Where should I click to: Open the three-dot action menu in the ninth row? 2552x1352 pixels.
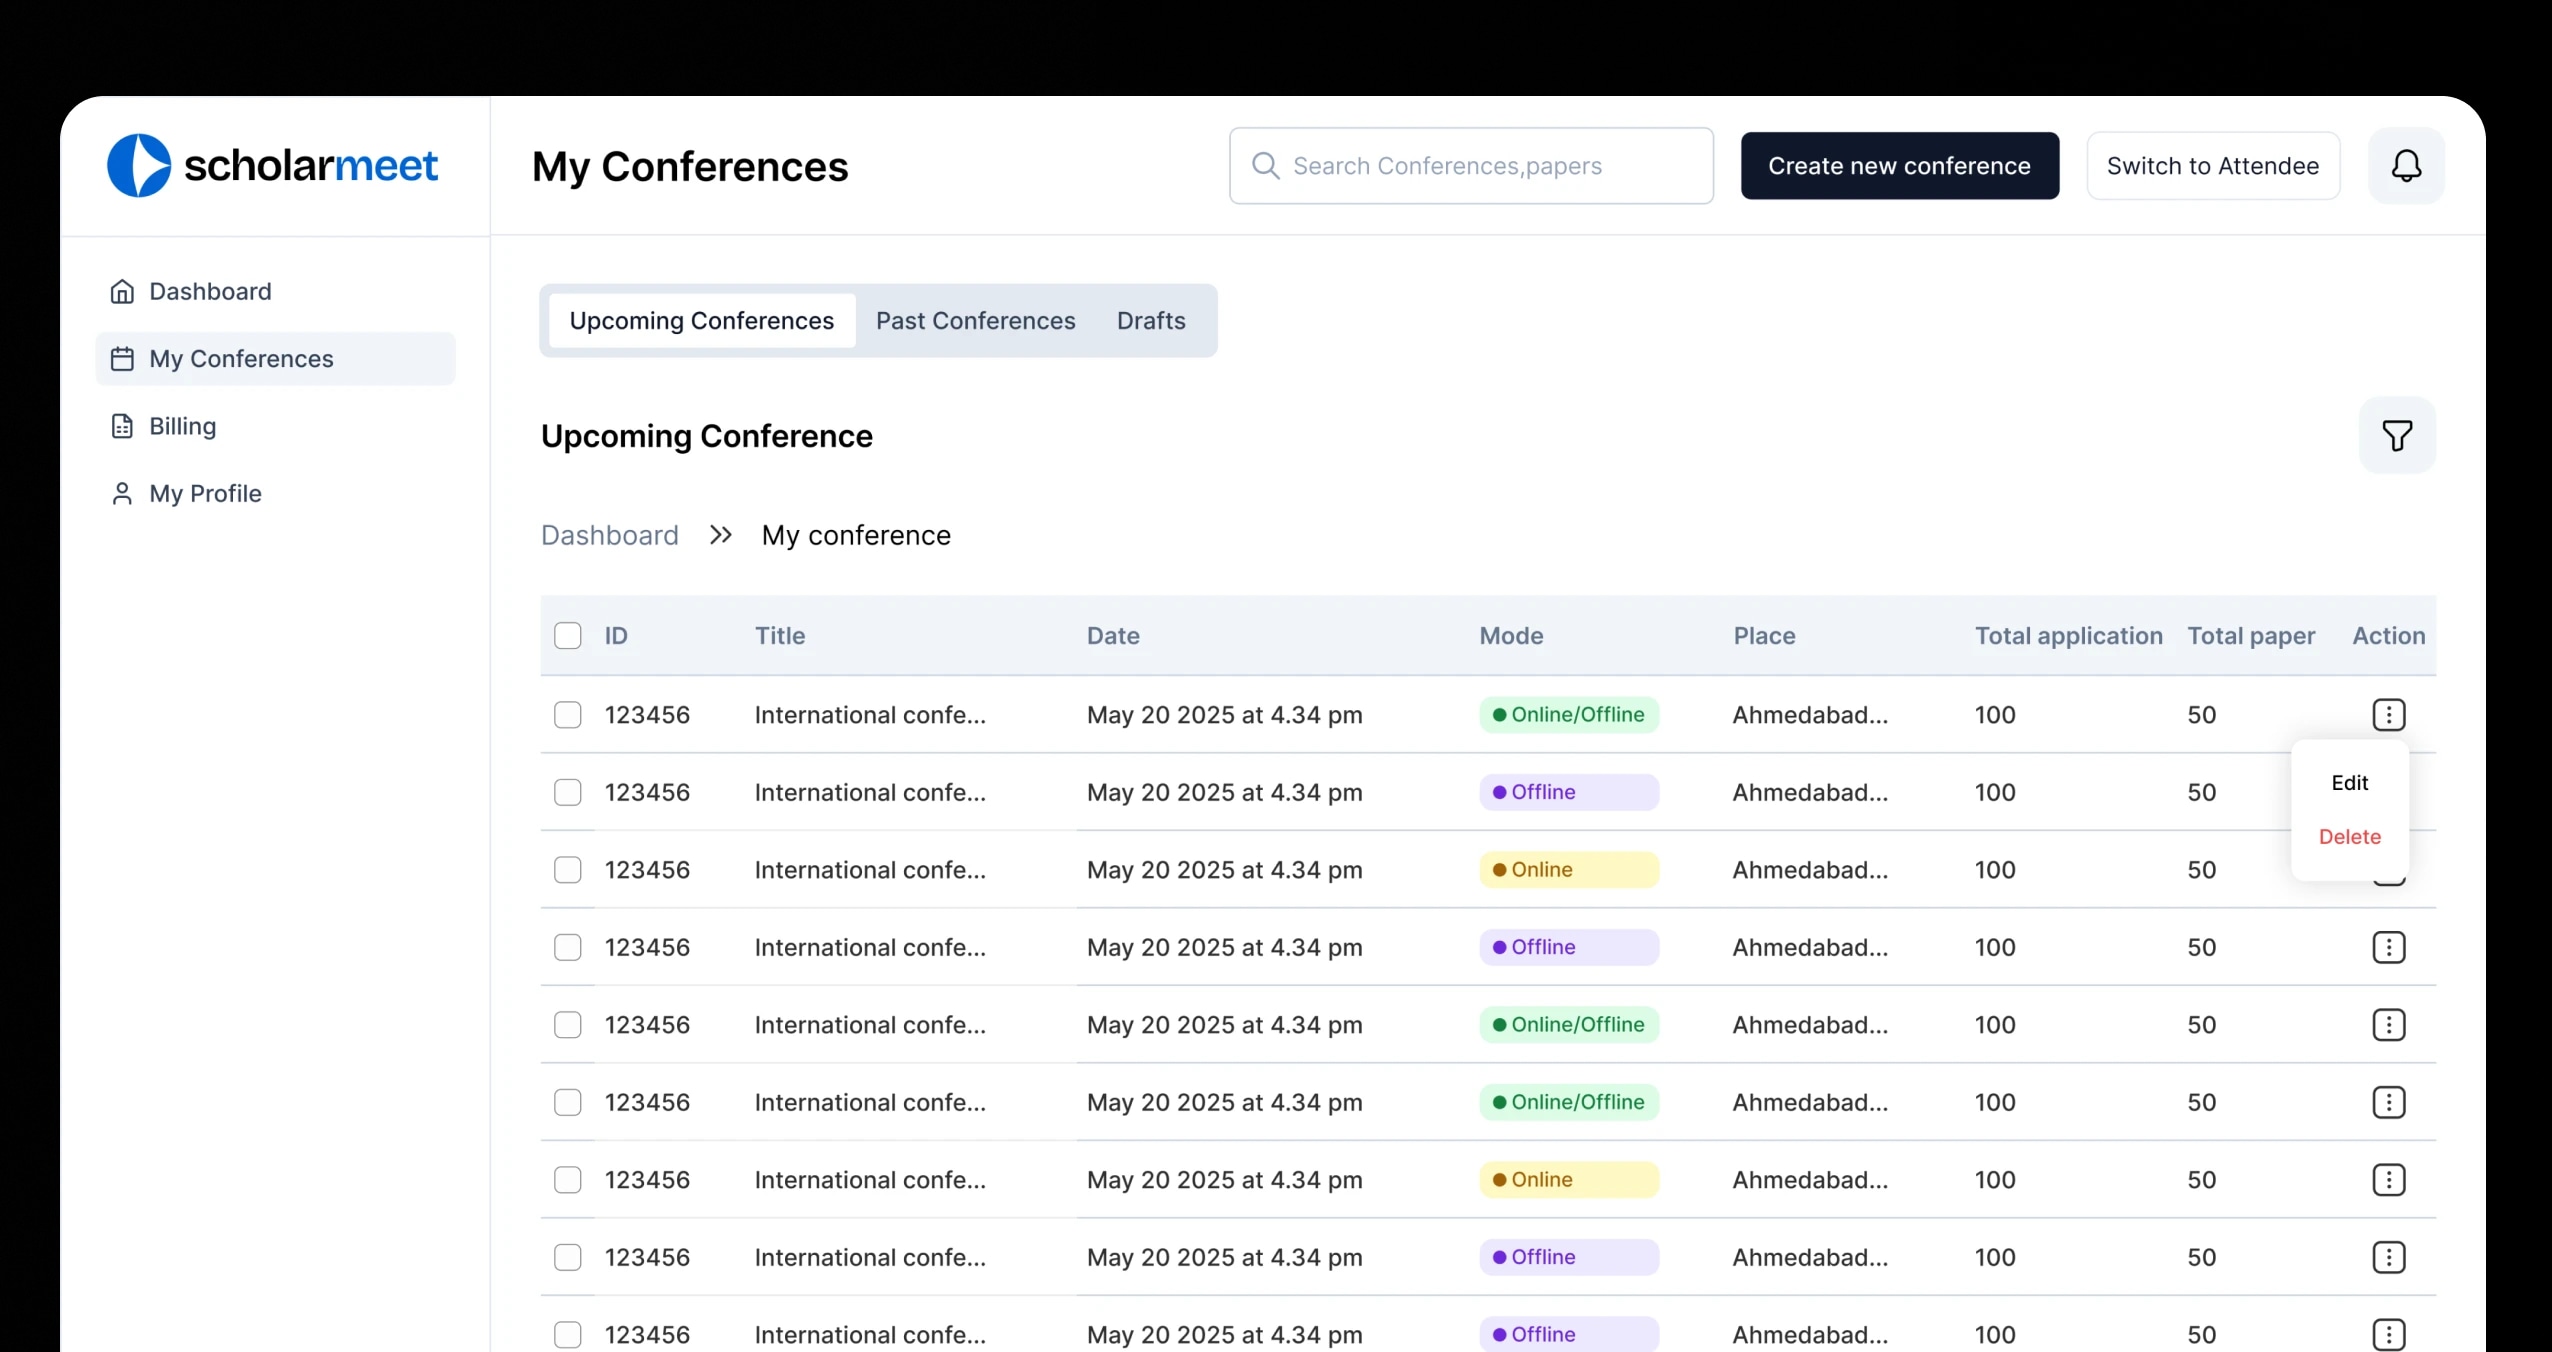[2388, 1335]
